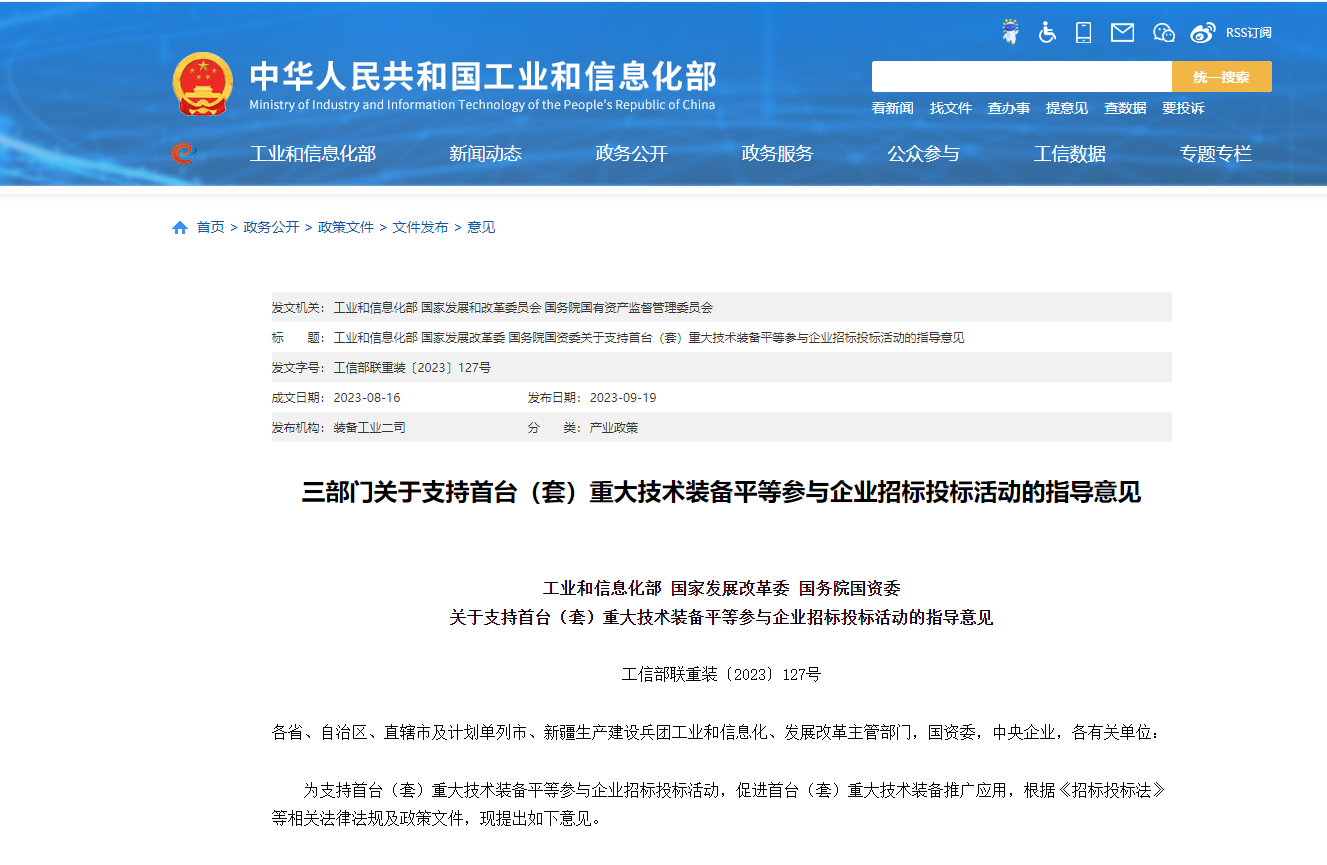
Task: Click the large bold title starting 三部门关于支持首台
Action: click(x=721, y=493)
